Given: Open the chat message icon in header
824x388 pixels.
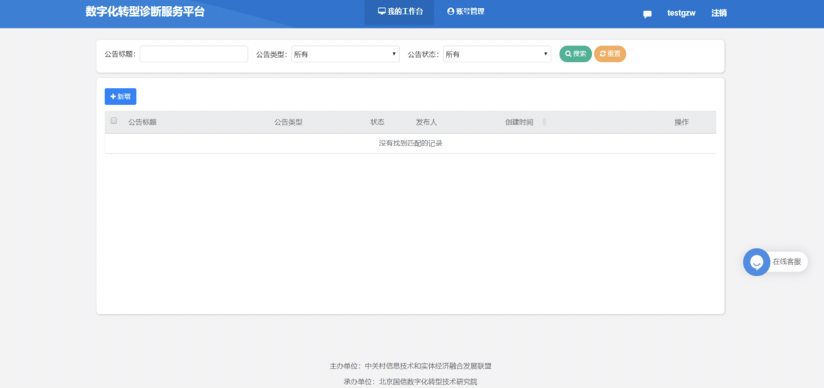Looking at the screenshot, I should (x=647, y=14).
